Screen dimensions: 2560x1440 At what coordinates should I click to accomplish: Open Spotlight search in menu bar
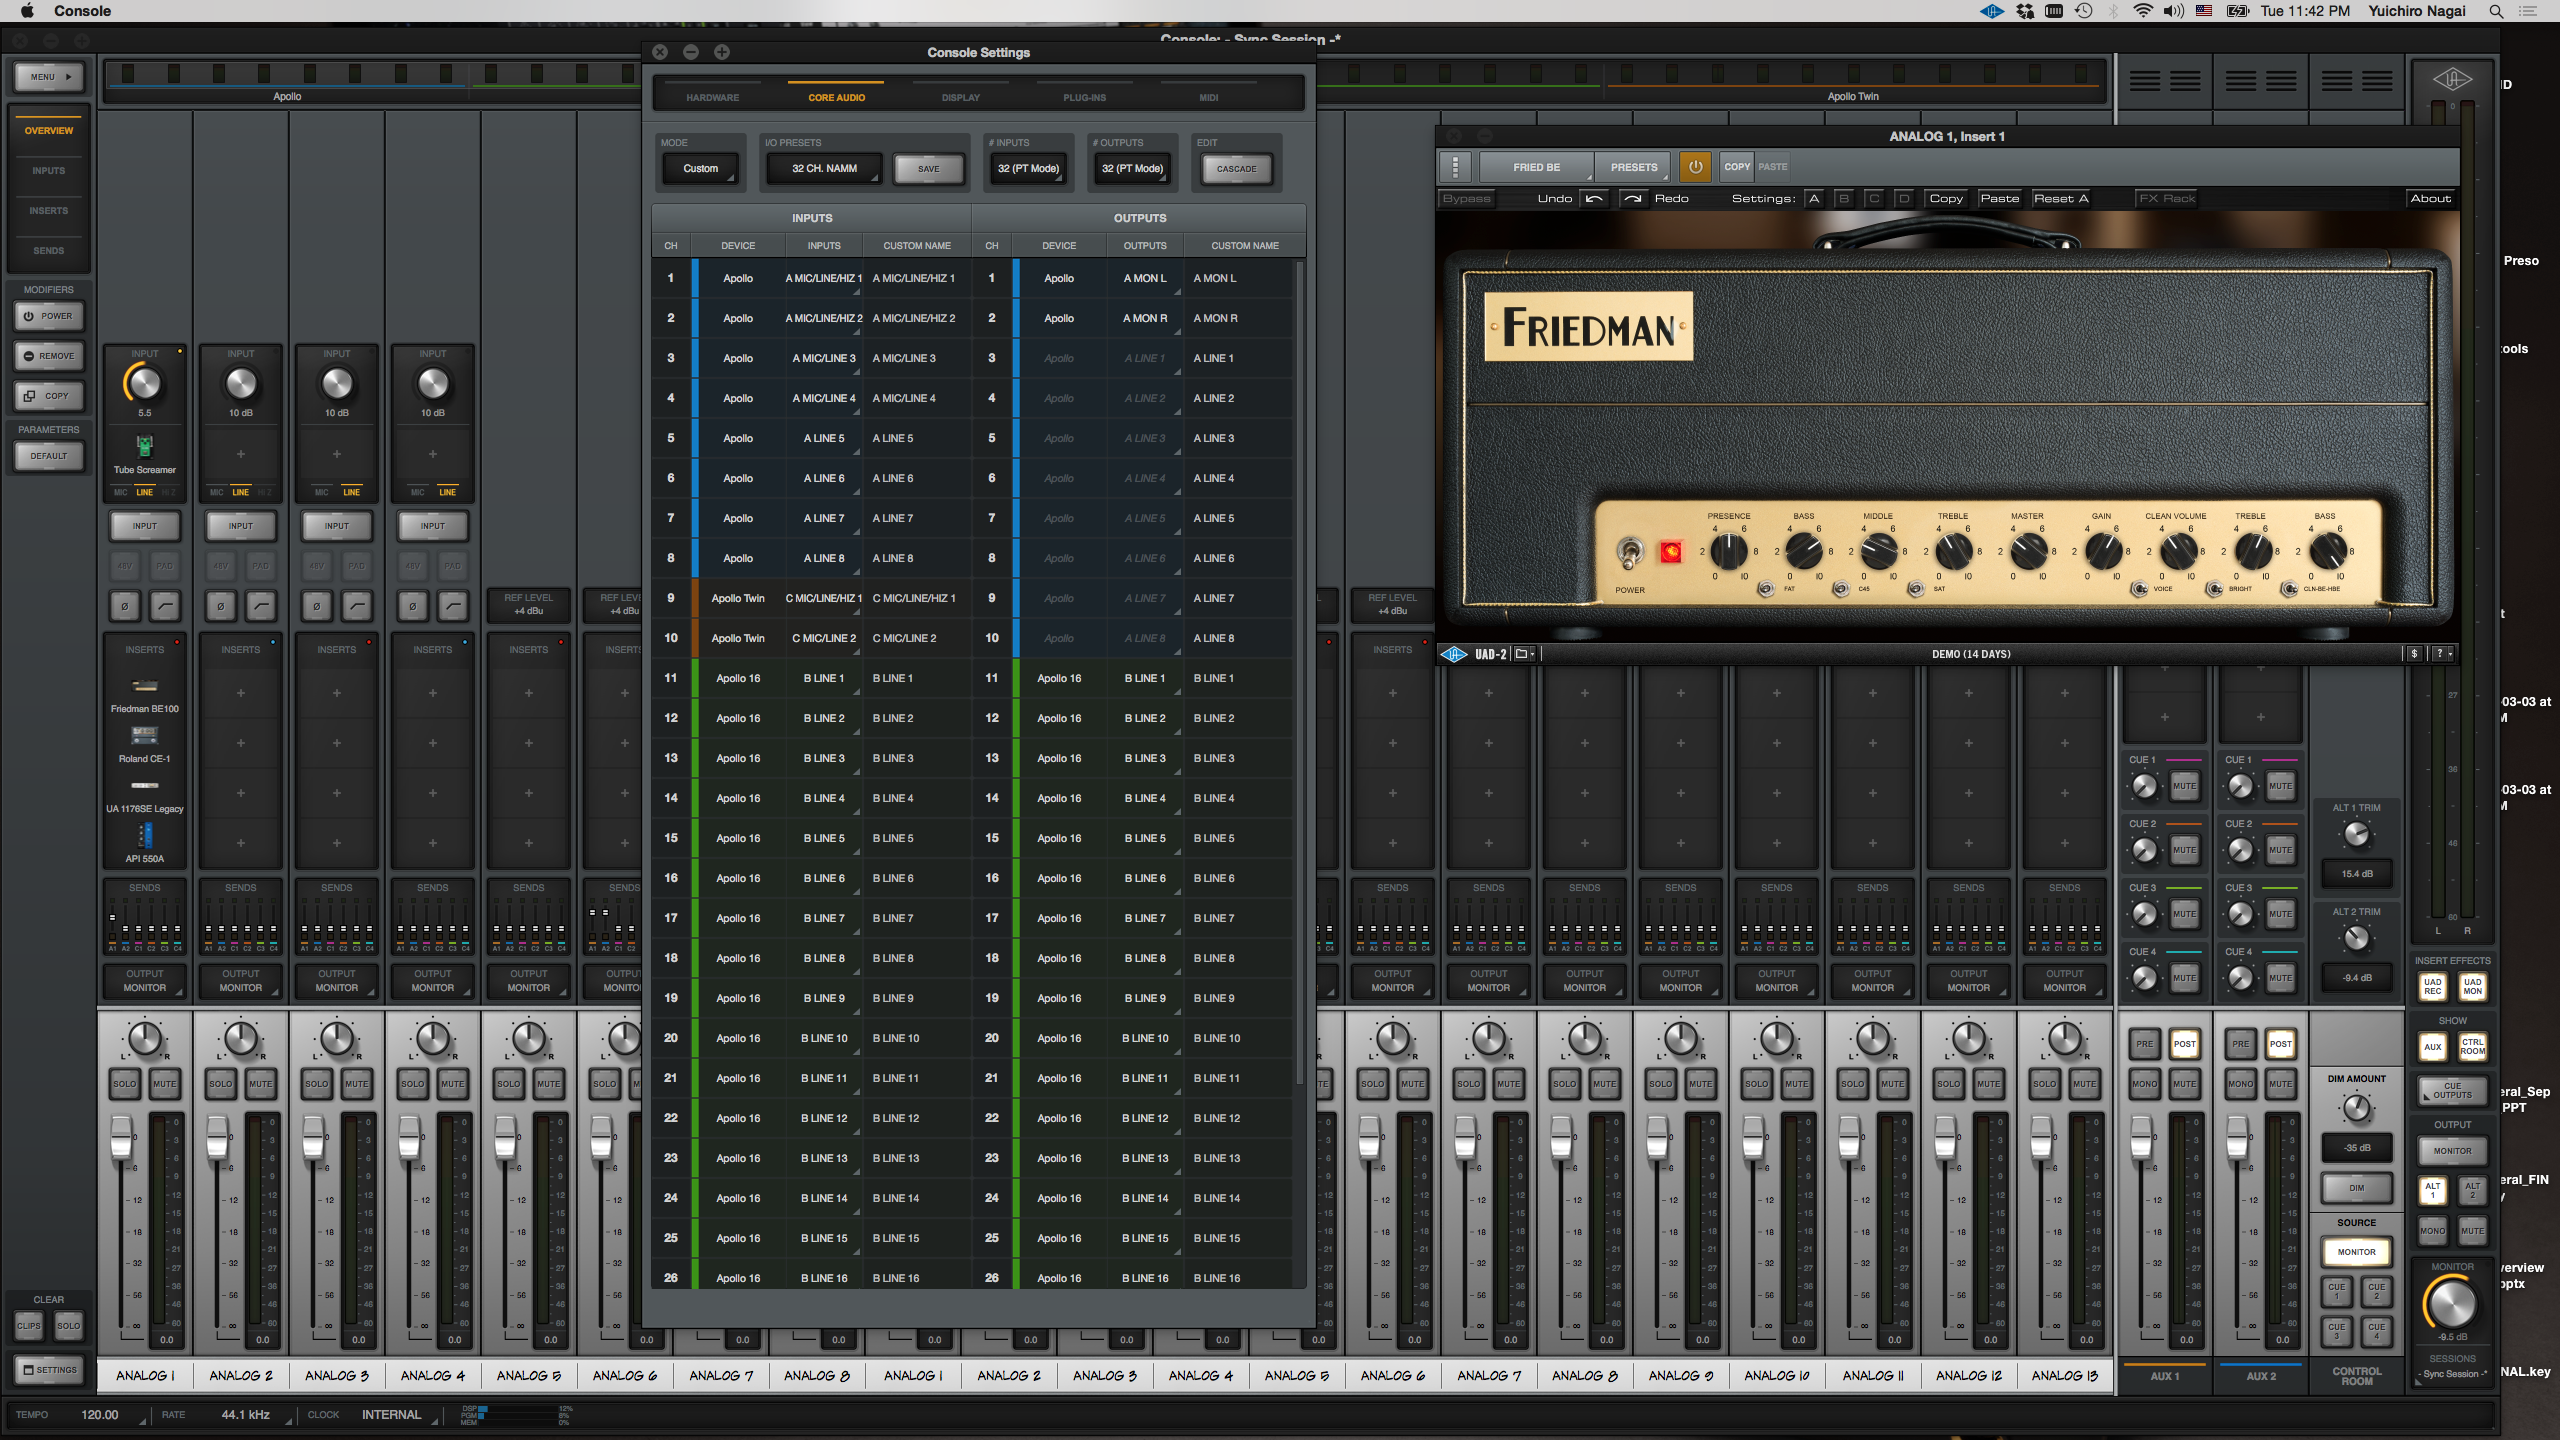2497,11
